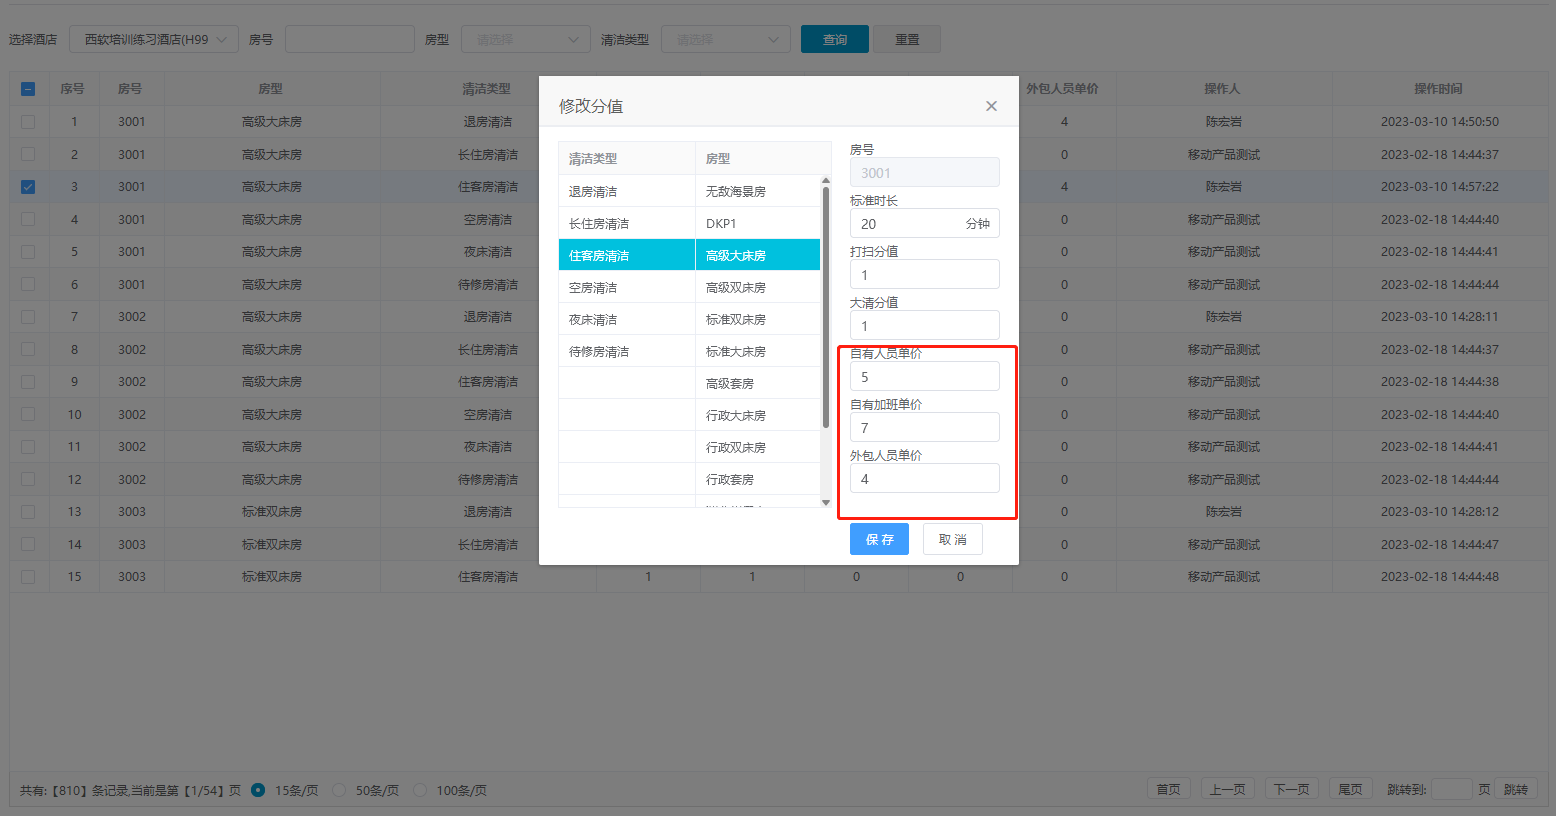Viewport: 1556px width, 816px height.
Task: Click the dialog list scrollbar down arrow
Action: tap(826, 502)
